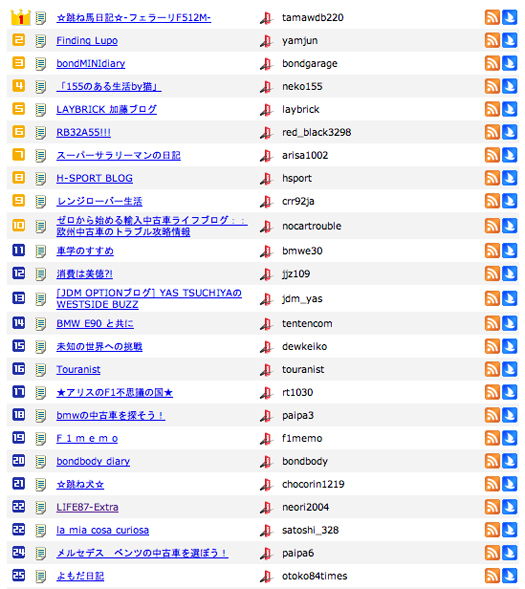525x589 pixels.
Task: Open RSS feed for tamawdb220 row
Action: [x=492, y=17]
